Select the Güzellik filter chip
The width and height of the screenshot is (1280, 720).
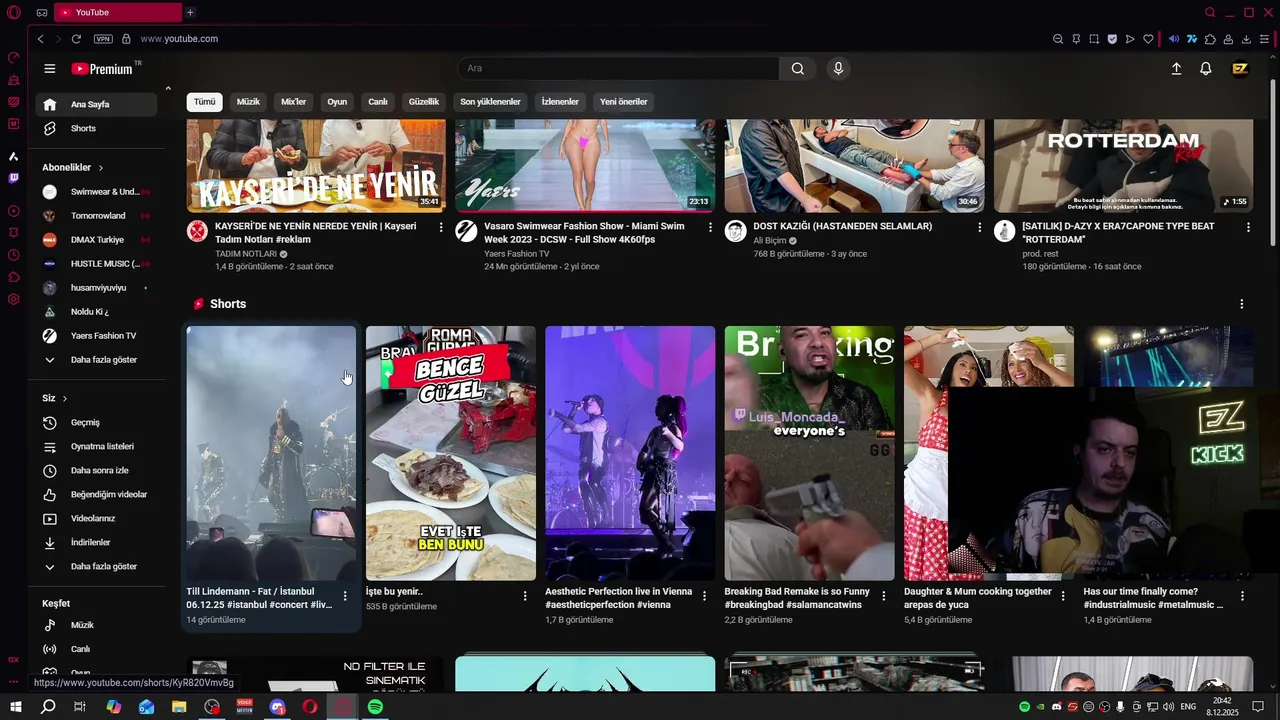coord(424,102)
